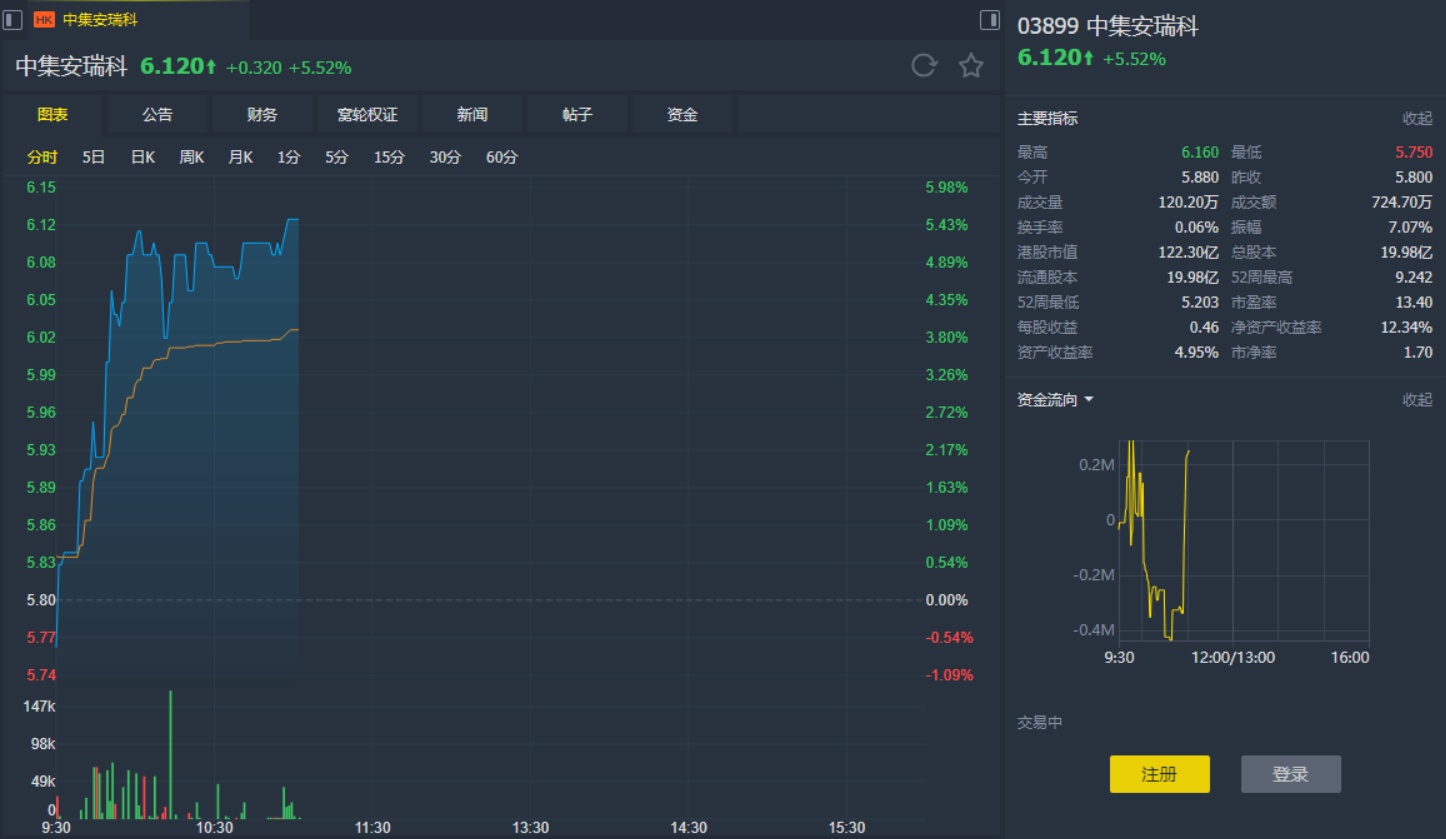
Task: Collapse the 资金流向 section
Action: point(1417,400)
